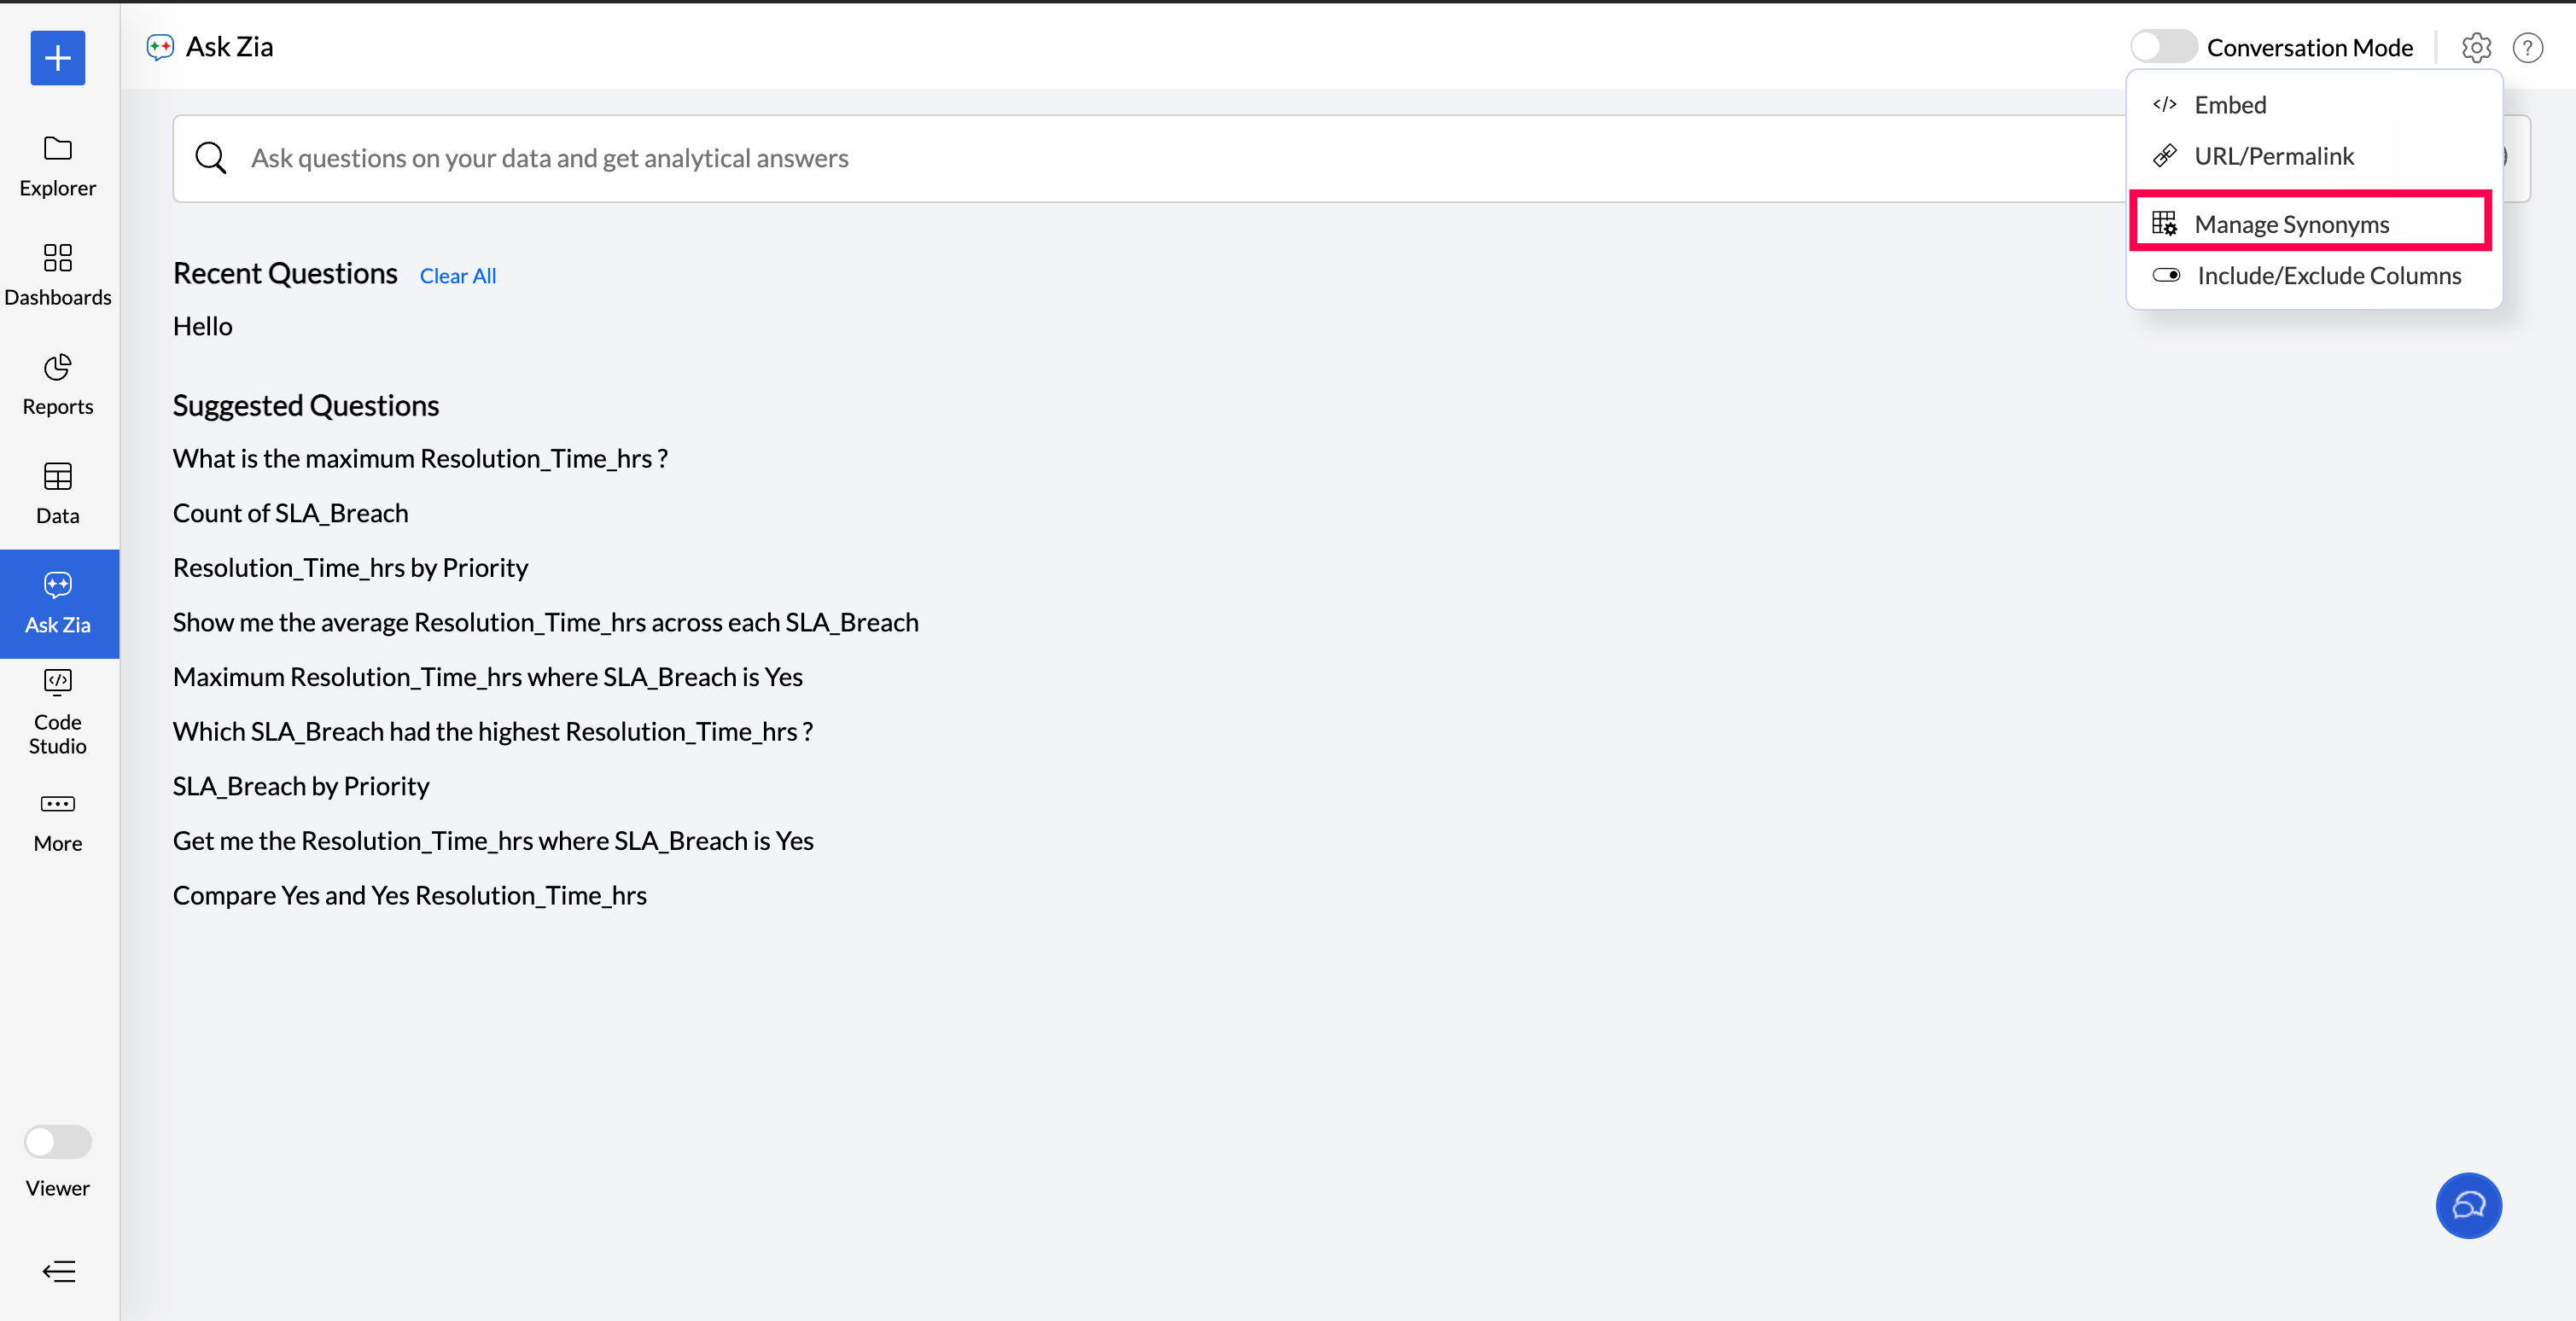The image size is (2576, 1321).
Task: Toggle the Viewer mode switch
Action: pyautogui.click(x=57, y=1141)
